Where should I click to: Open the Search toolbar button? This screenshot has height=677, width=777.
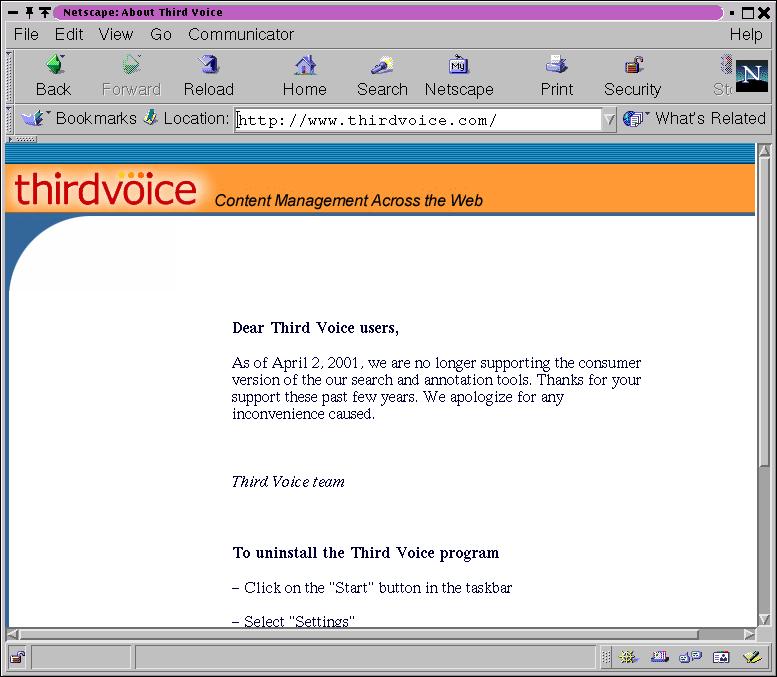[x=382, y=76]
